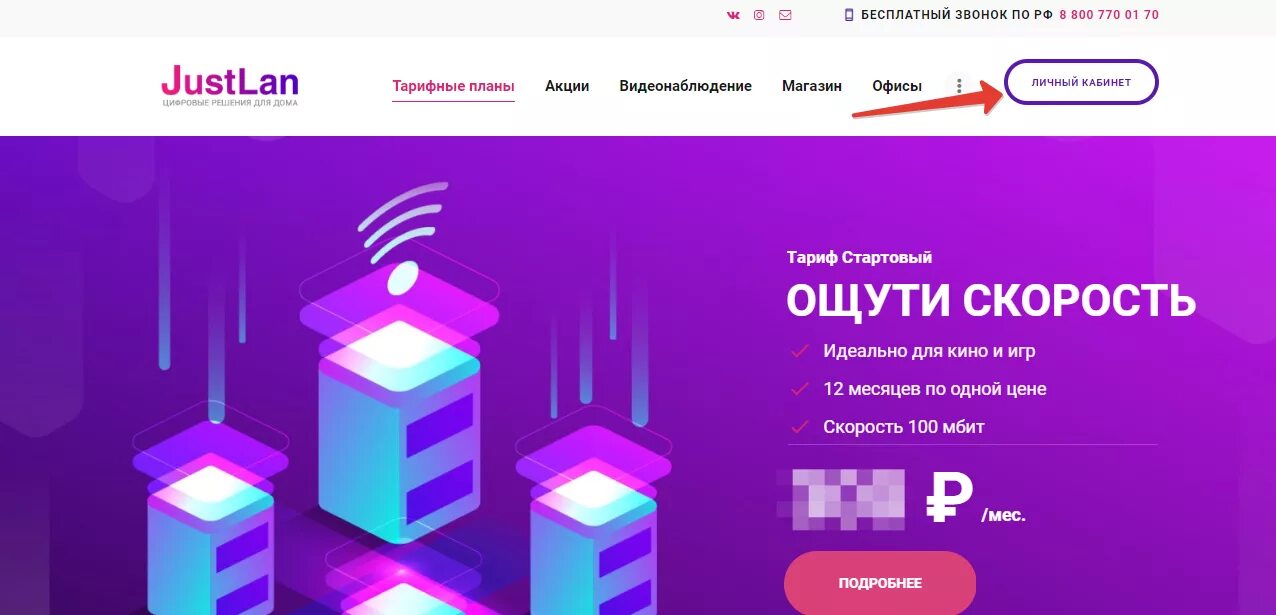Click the email envelope icon
The image size is (1276, 615).
tap(785, 15)
